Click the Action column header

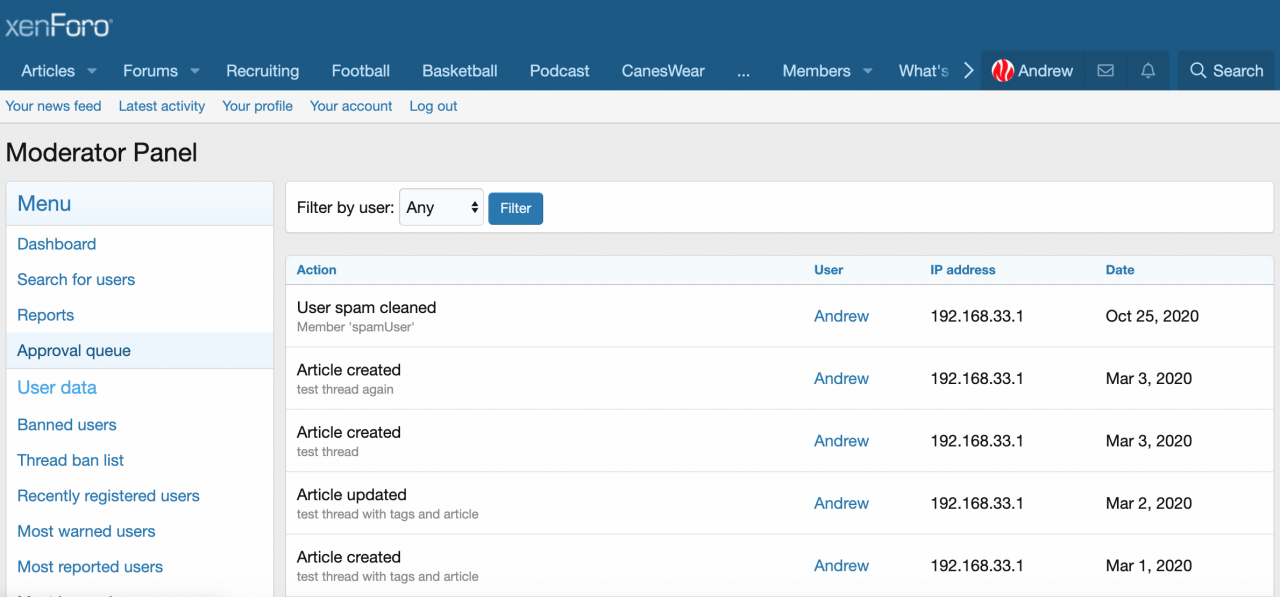pos(316,270)
